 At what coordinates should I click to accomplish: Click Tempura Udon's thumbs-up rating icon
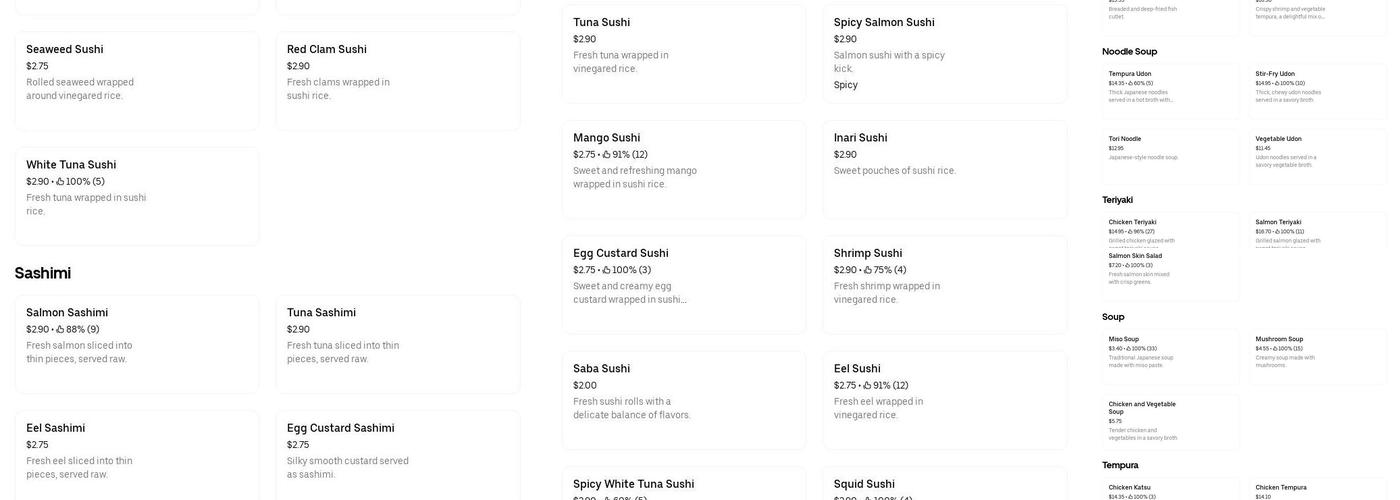1131,83
